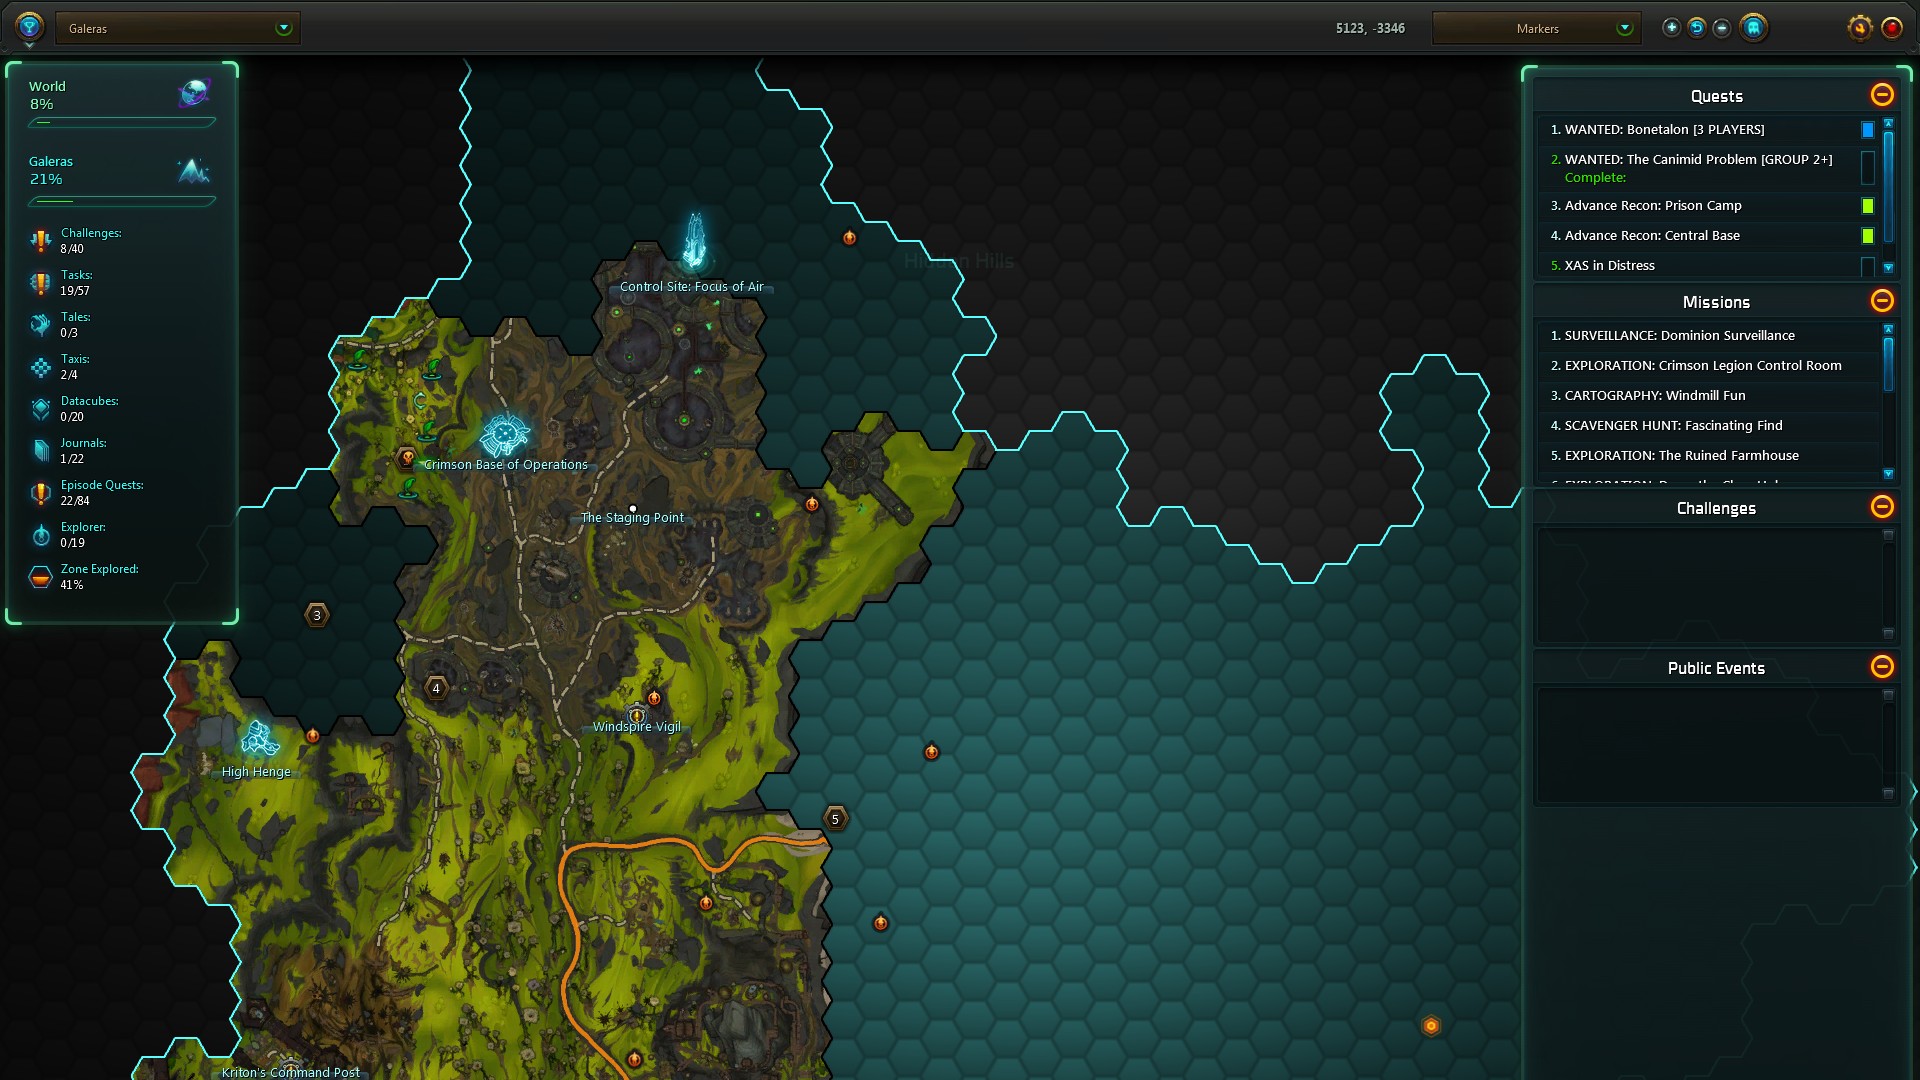Click the World 8% progress bar
This screenshot has height=1080, width=1920.
click(122, 123)
